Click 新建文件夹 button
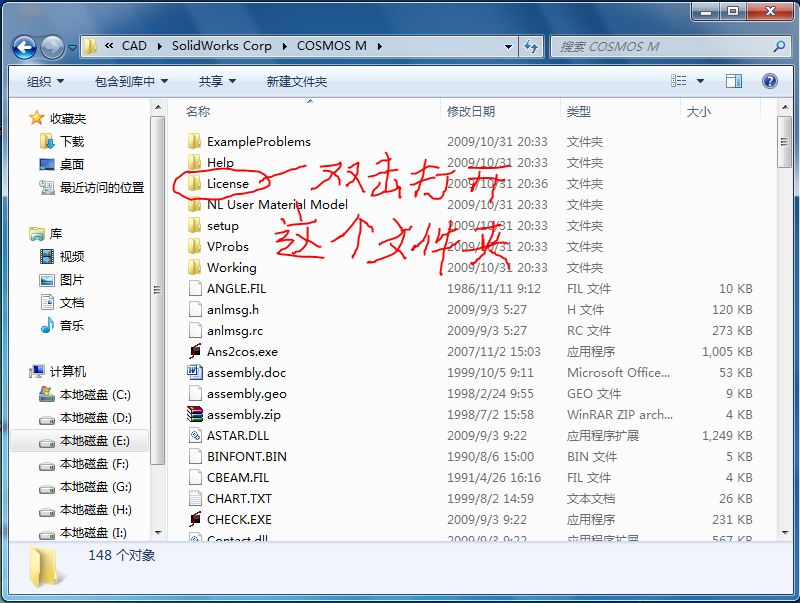The height and width of the screenshot is (603, 800). (296, 81)
